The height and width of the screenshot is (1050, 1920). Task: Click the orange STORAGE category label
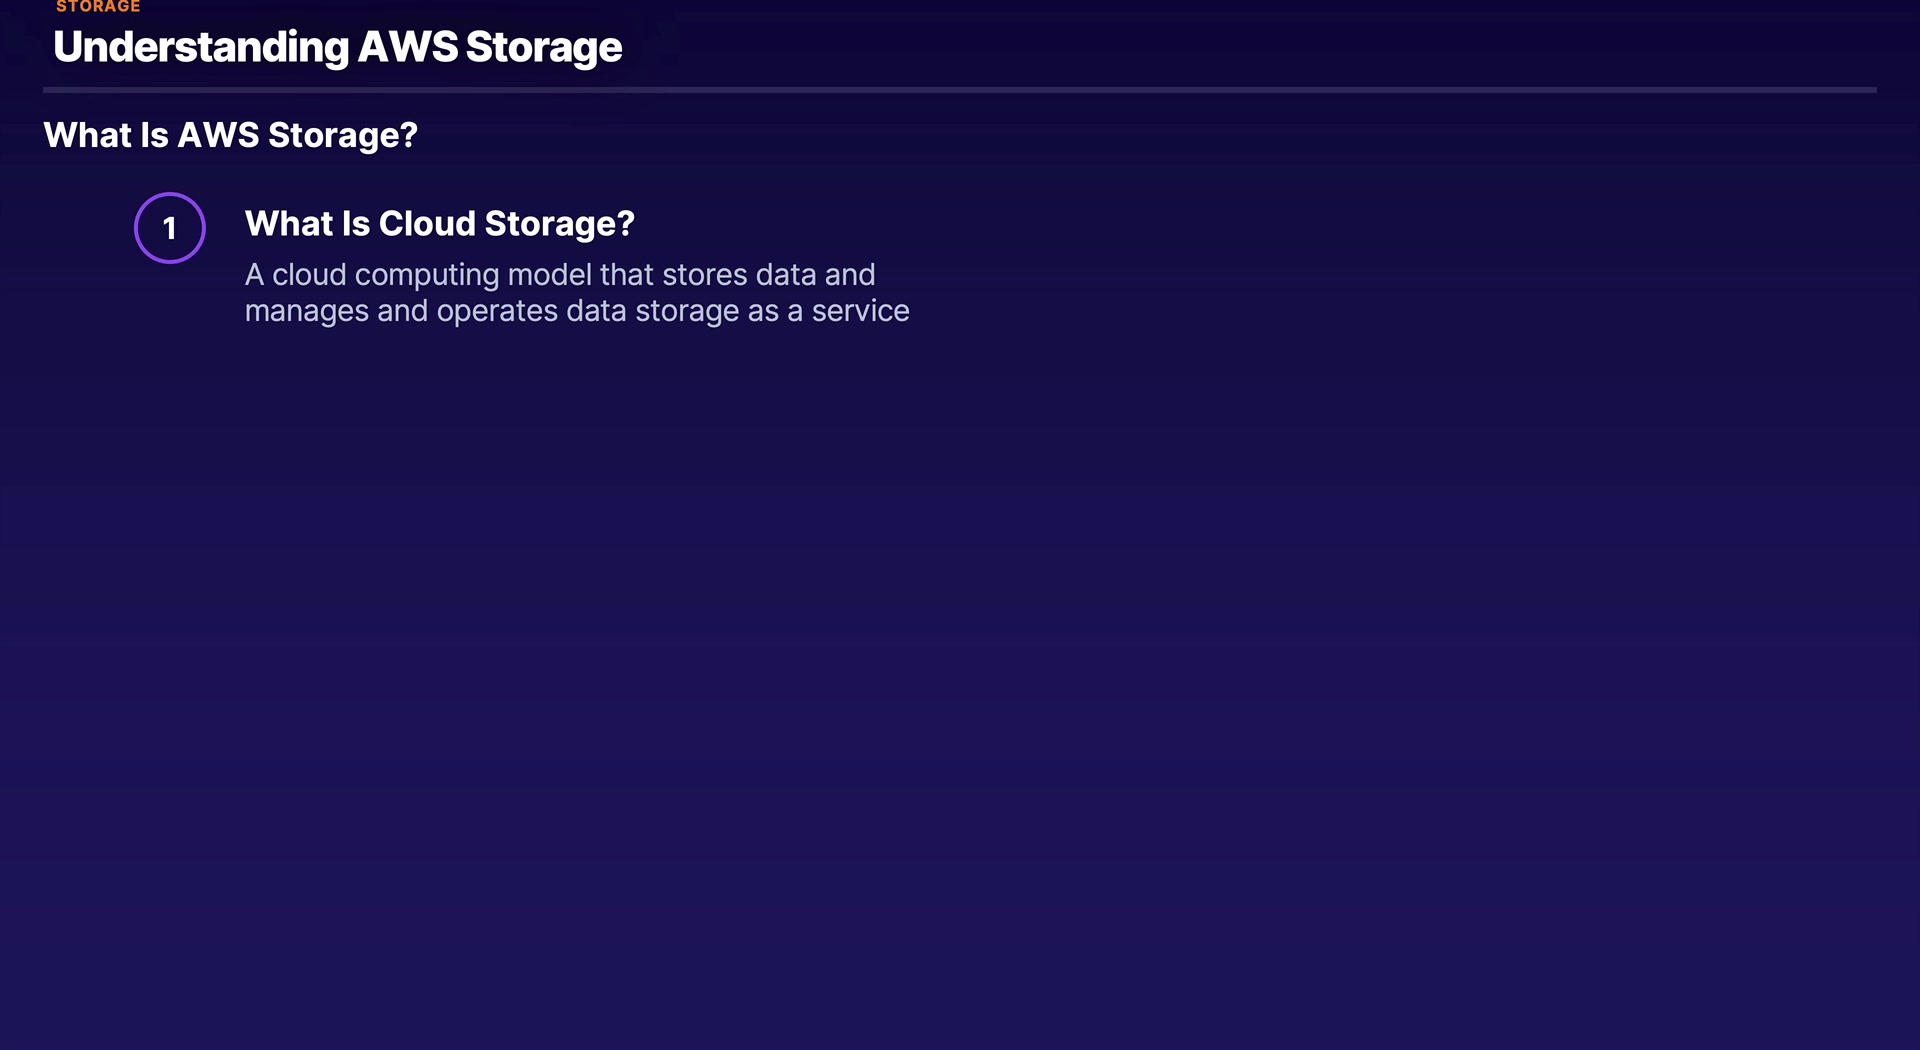[x=98, y=7]
